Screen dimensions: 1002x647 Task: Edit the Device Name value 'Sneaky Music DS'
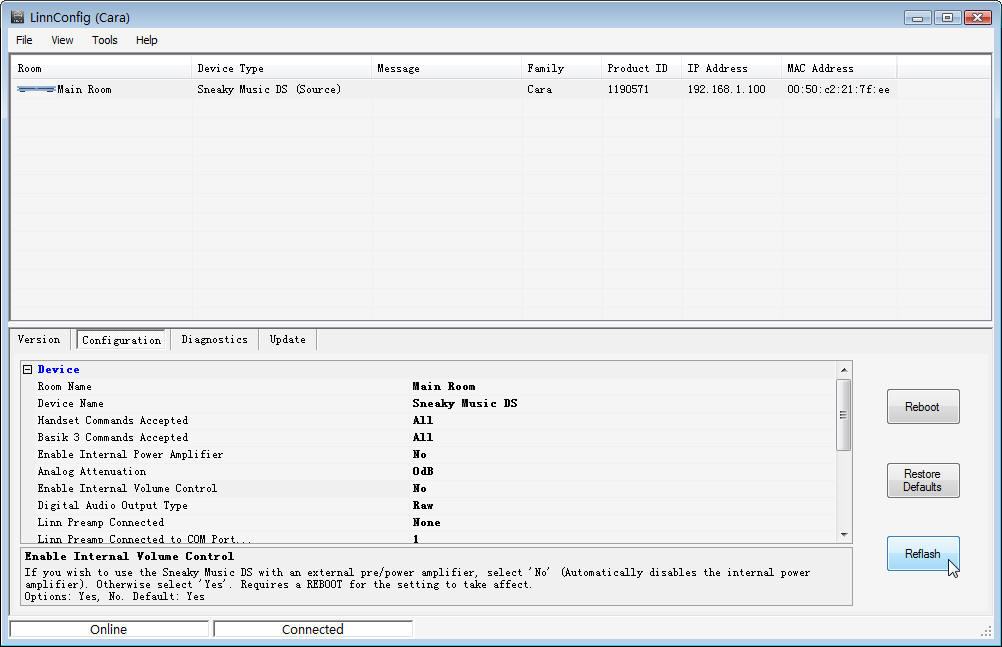coord(465,403)
